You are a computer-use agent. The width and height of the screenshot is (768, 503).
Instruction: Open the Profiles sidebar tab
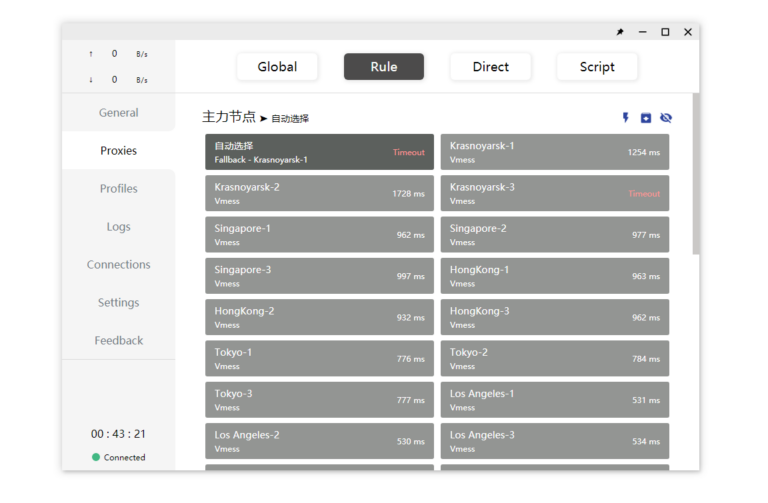(x=118, y=189)
